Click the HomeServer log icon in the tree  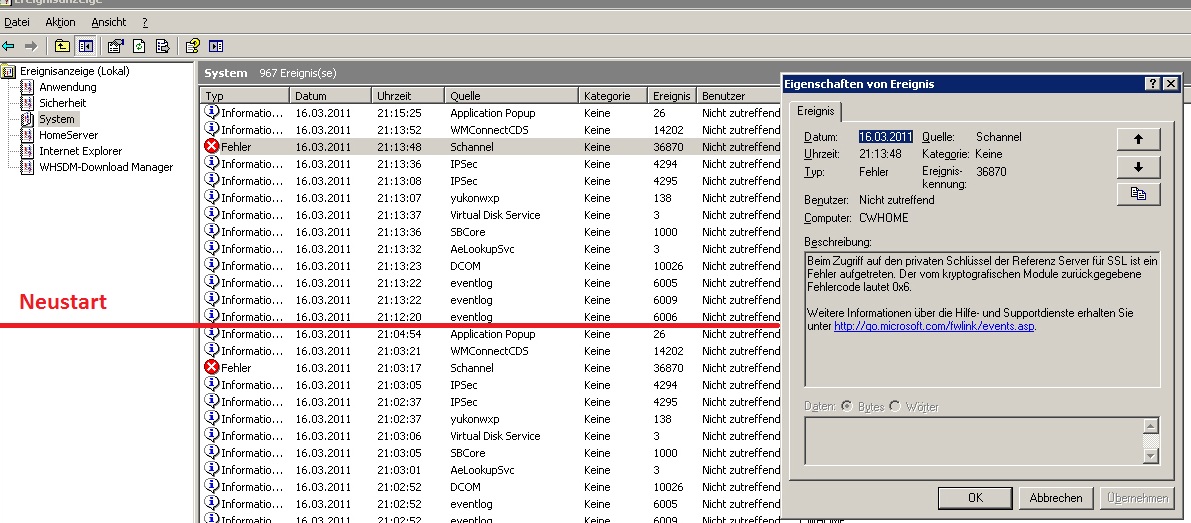27,135
